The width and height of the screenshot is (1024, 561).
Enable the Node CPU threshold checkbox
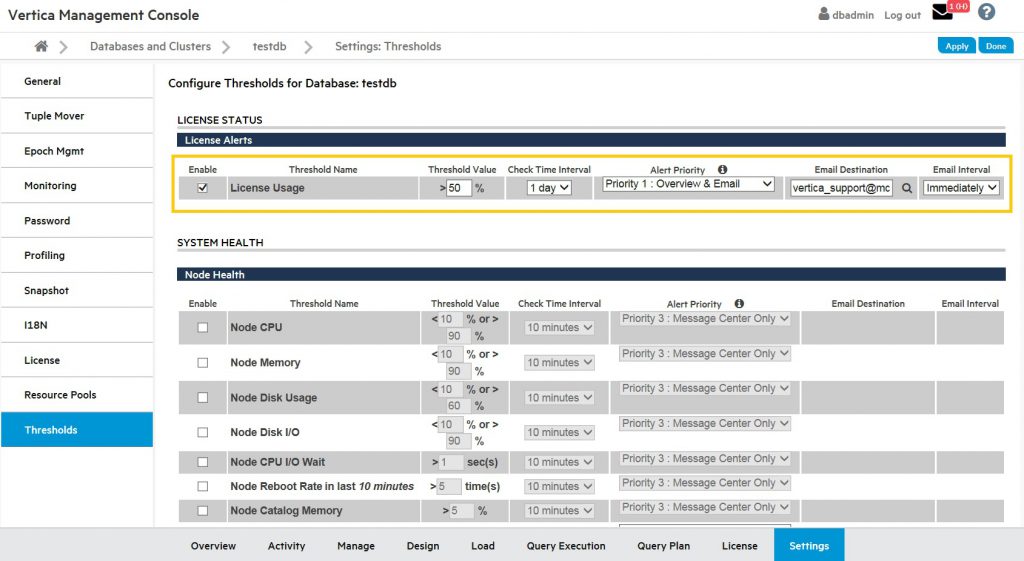coord(203,328)
